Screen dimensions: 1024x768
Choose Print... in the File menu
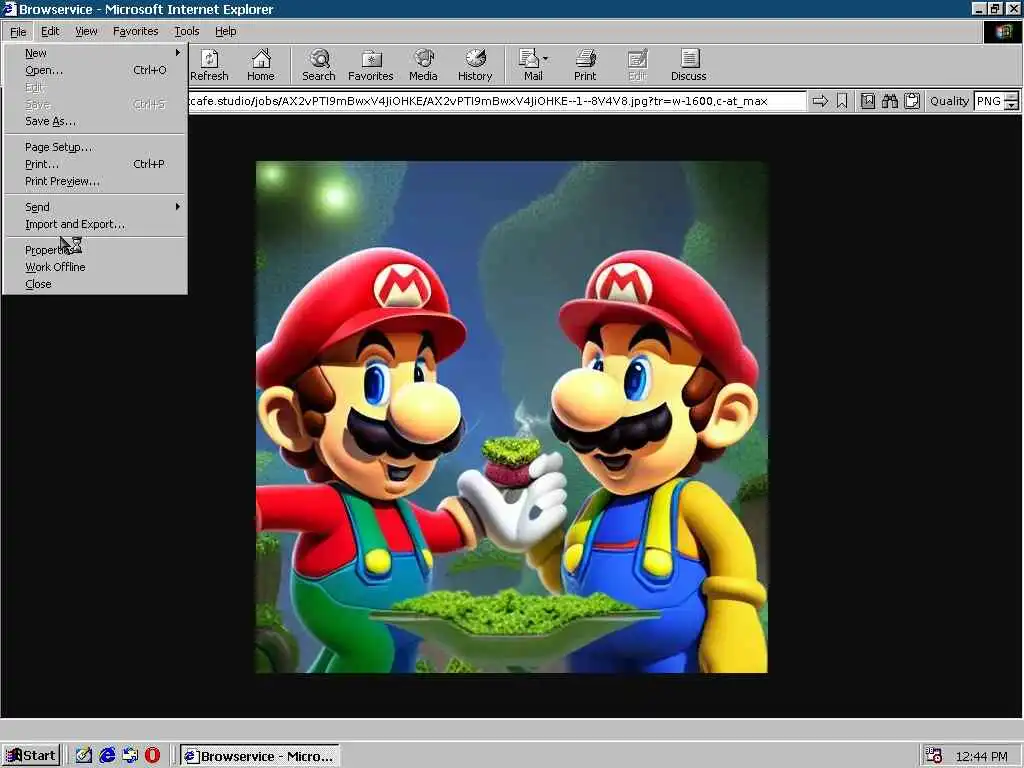[95, 164]
